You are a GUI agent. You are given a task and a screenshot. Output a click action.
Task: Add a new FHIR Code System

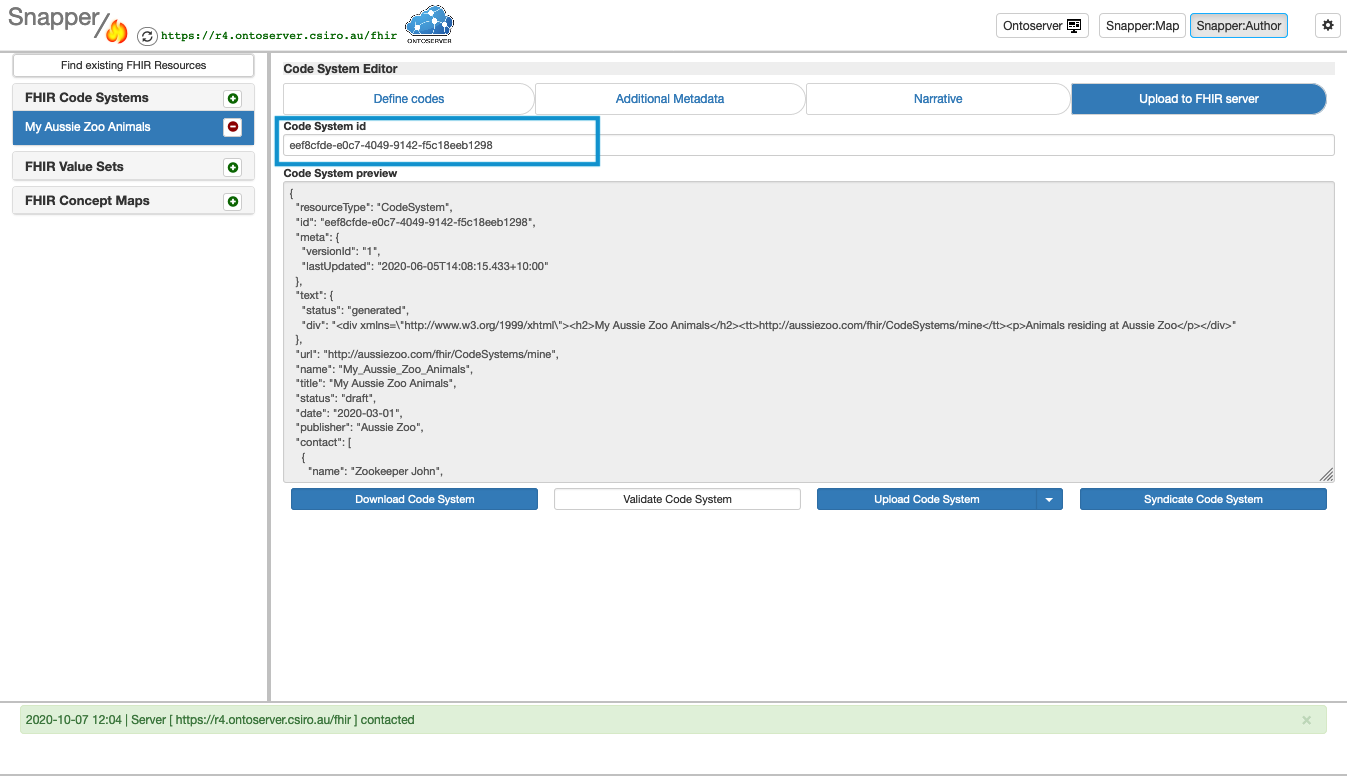click(x=233, y=98)
